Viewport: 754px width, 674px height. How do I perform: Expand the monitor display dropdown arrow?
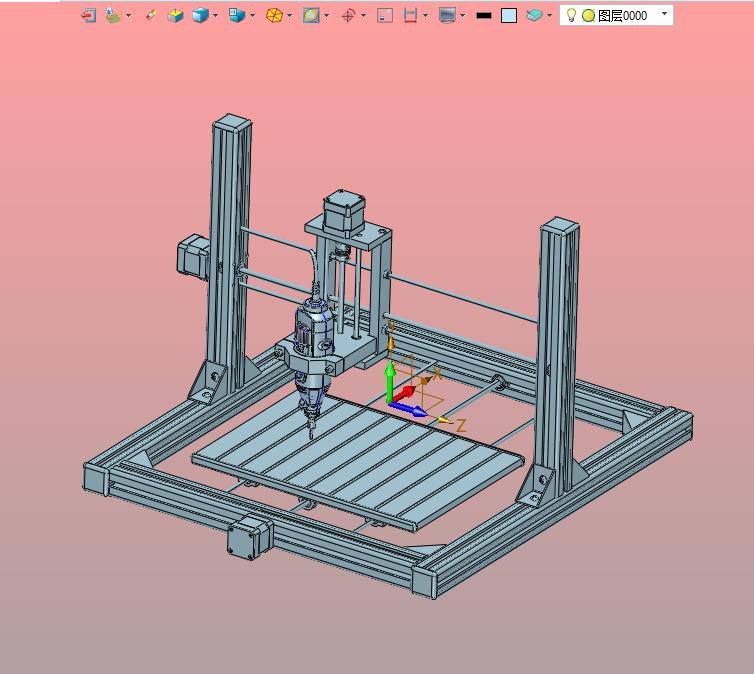463,16
